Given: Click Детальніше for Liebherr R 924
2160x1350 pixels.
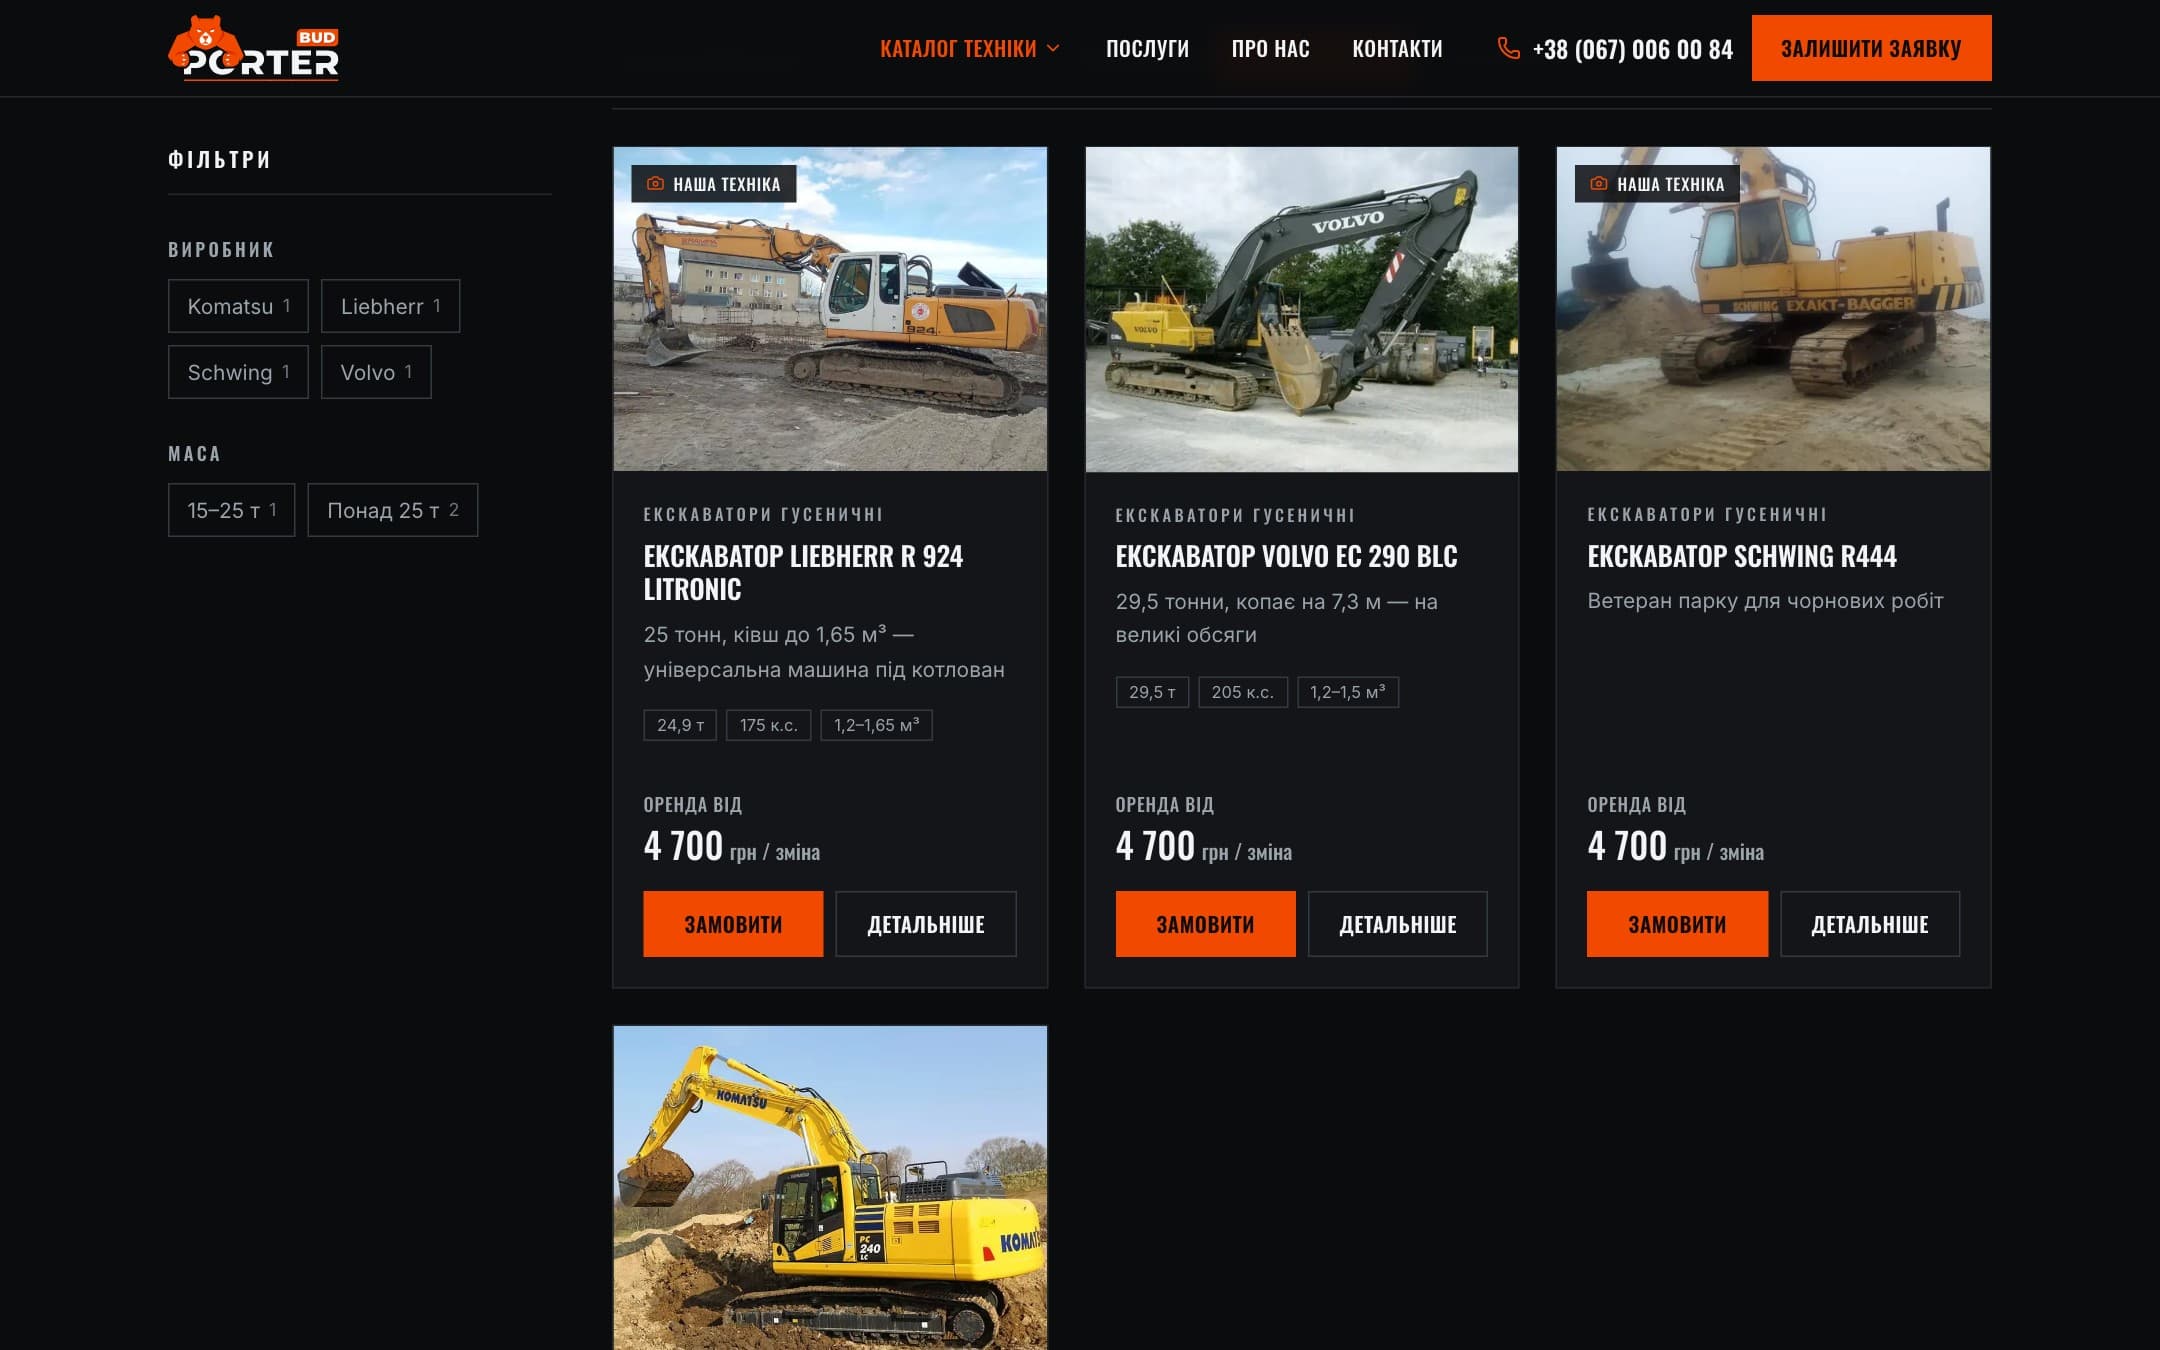Looking at the screenshot, I should click(926, 924).
